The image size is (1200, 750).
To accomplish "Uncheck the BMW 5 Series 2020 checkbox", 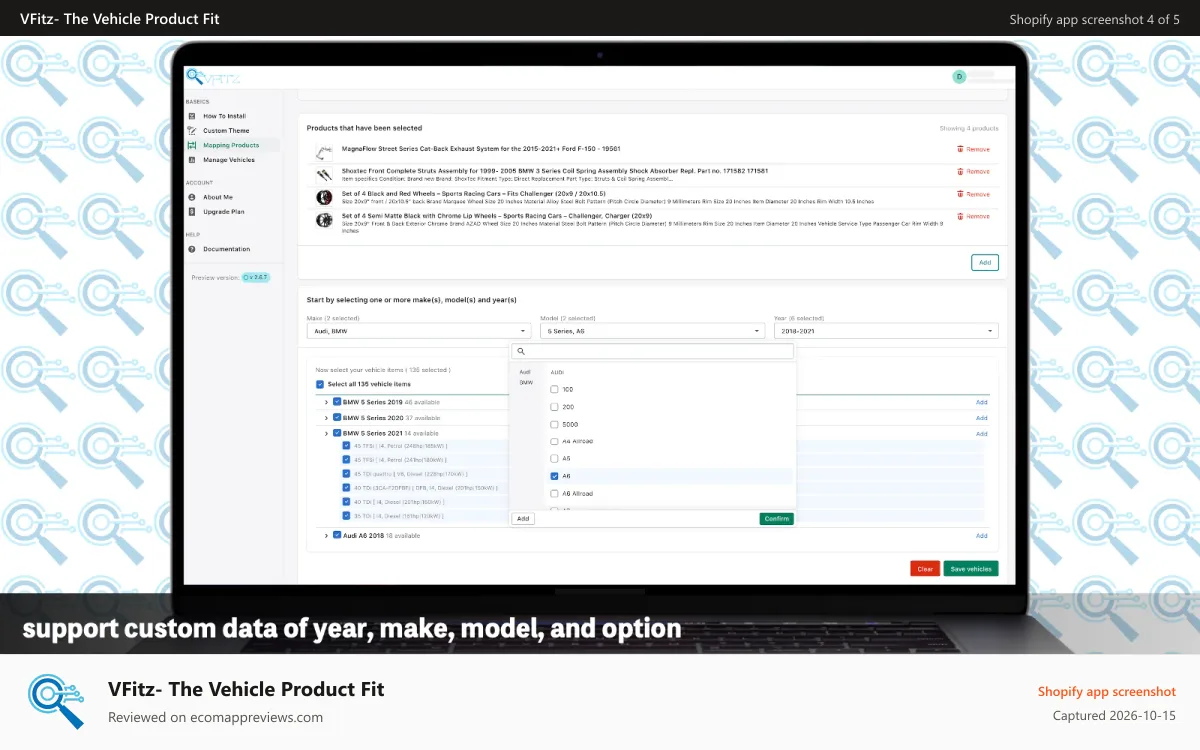I will [x=337, y=418].
